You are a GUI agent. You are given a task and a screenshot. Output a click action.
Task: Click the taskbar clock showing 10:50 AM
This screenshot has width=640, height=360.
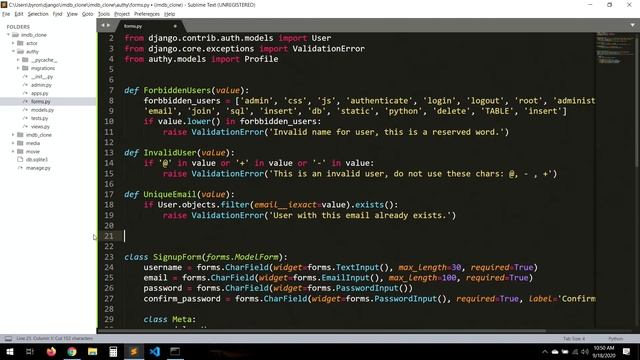[x=604, y=351]
